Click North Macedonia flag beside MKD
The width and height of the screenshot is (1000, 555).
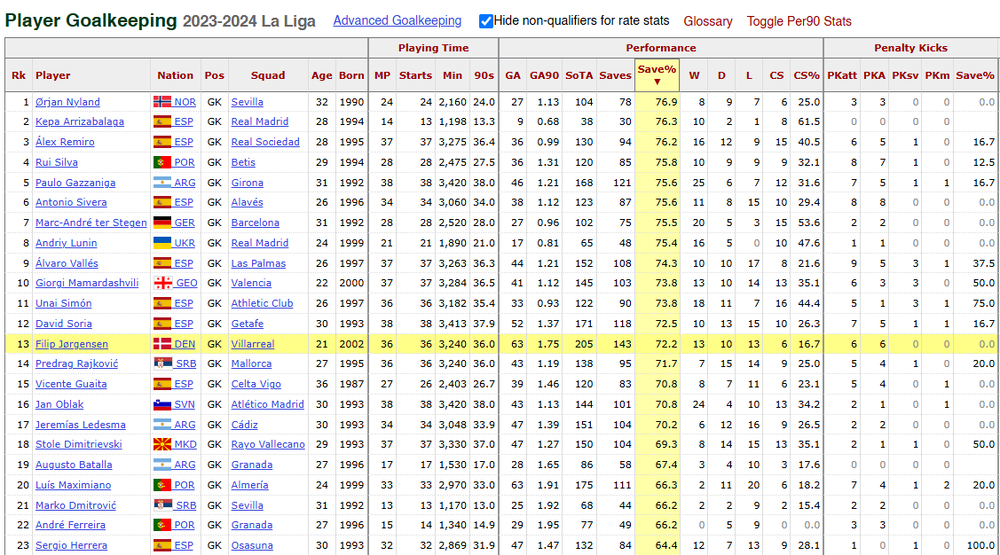(162, 445)
